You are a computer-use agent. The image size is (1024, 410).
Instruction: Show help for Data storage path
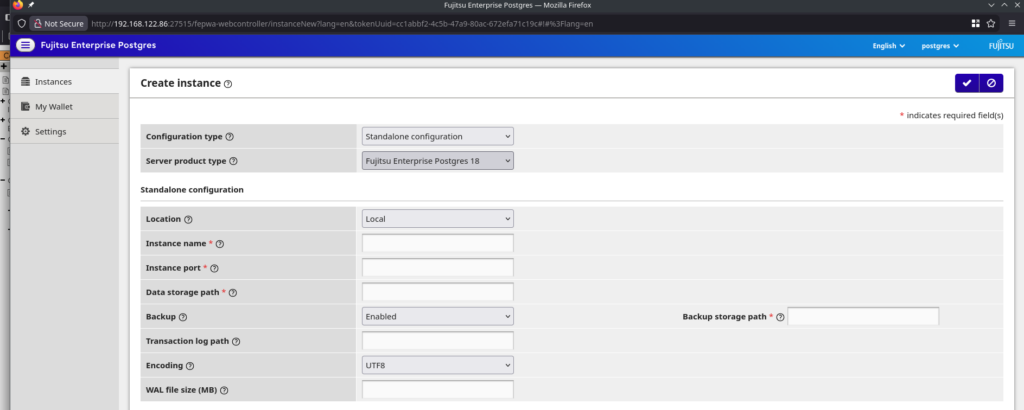coord(233,292)
